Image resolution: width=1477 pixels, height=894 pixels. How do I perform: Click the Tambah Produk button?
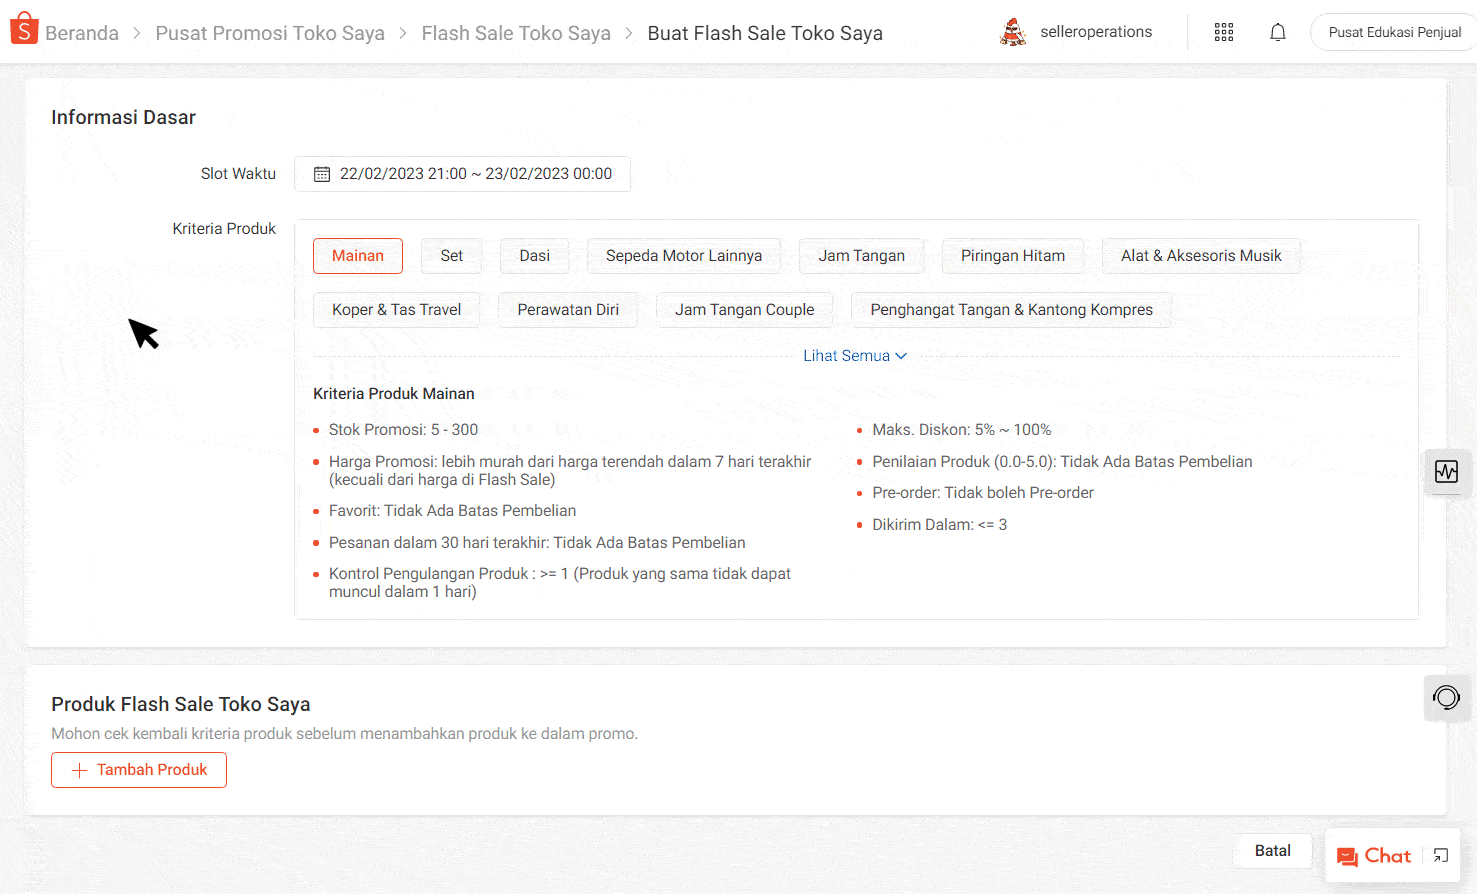tap(138, 769)
